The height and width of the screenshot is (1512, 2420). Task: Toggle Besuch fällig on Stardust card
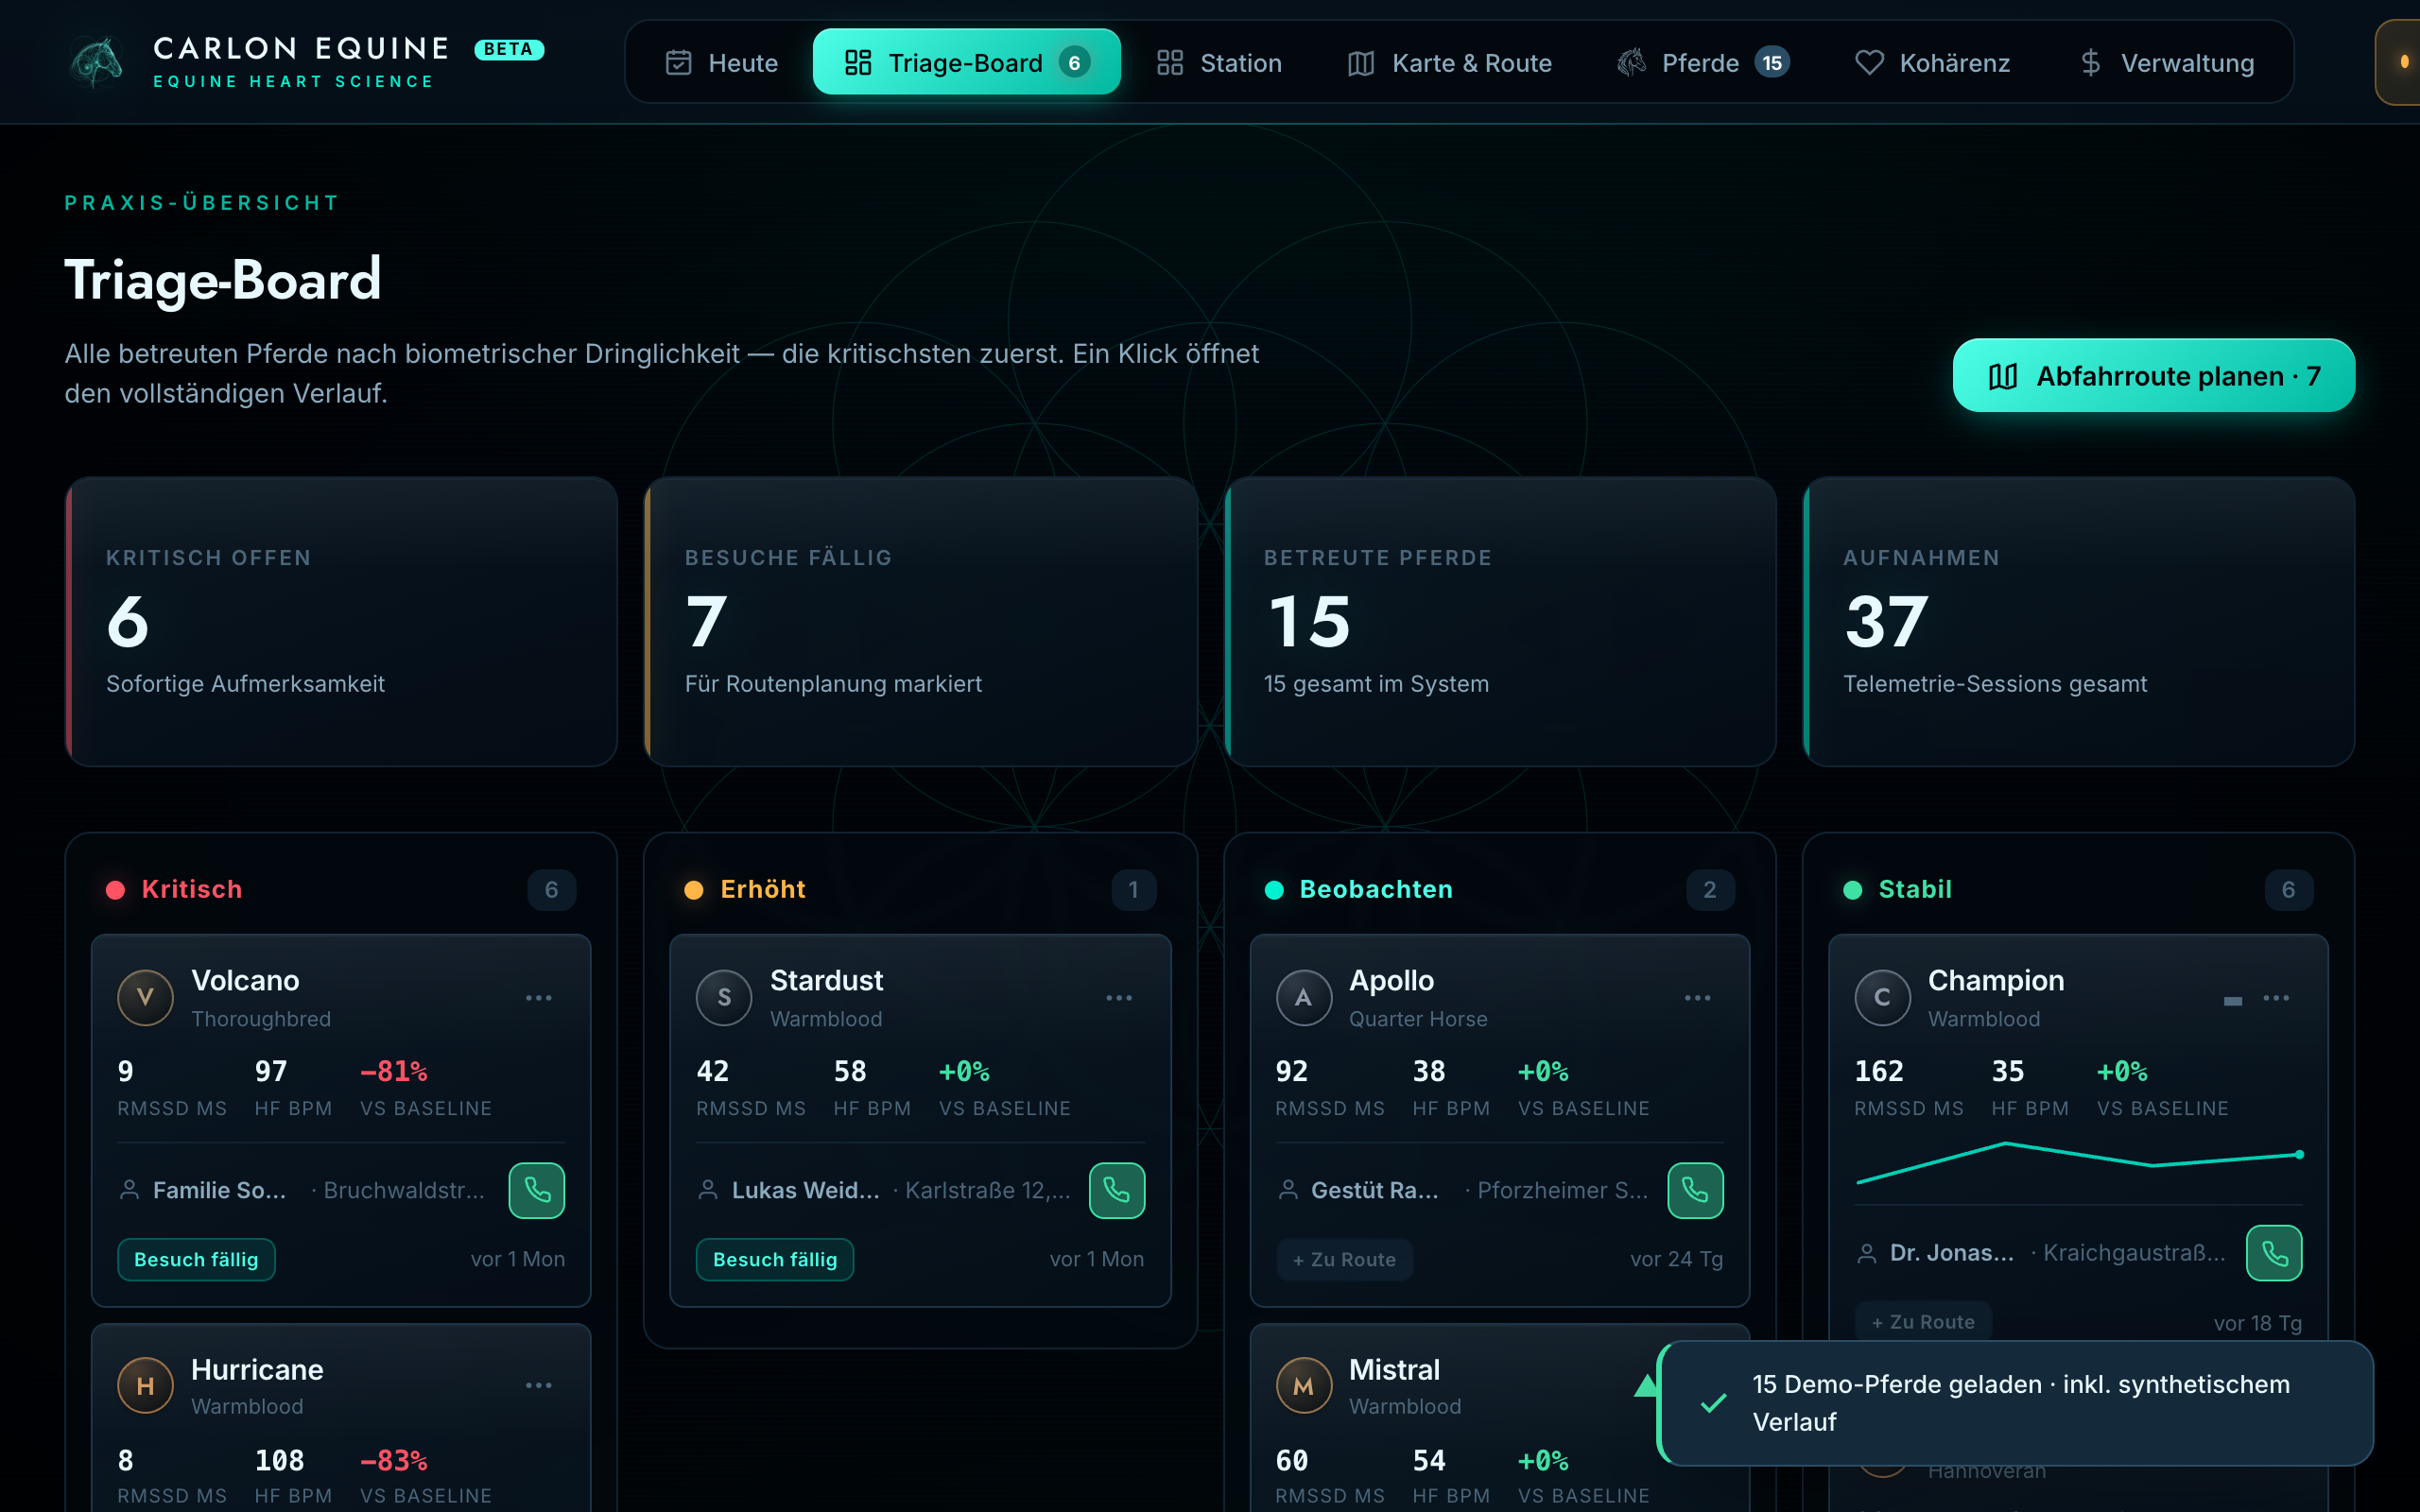775,1259
